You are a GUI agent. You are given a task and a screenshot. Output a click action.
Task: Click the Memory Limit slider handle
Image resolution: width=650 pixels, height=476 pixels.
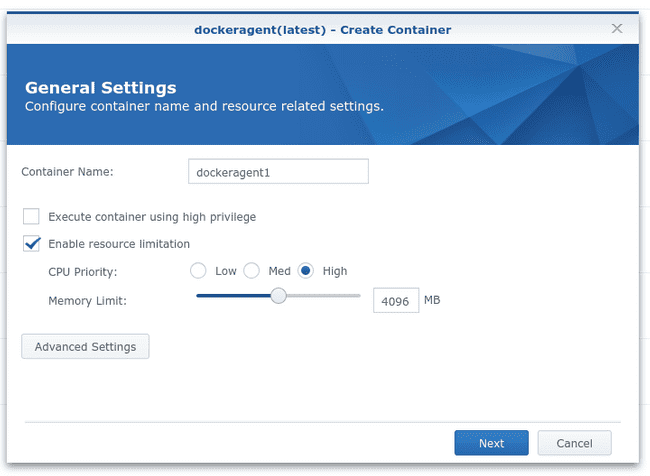[279, 296]
